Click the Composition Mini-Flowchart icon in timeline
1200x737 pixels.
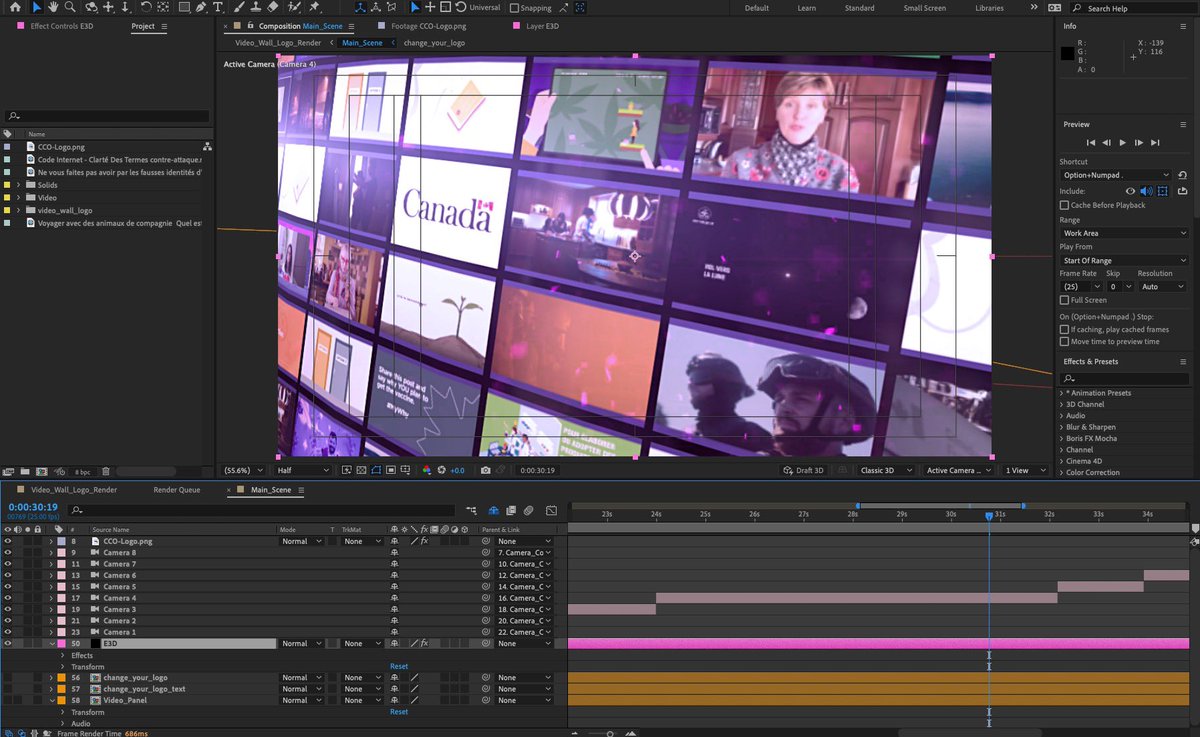click(x=471, y=510)
